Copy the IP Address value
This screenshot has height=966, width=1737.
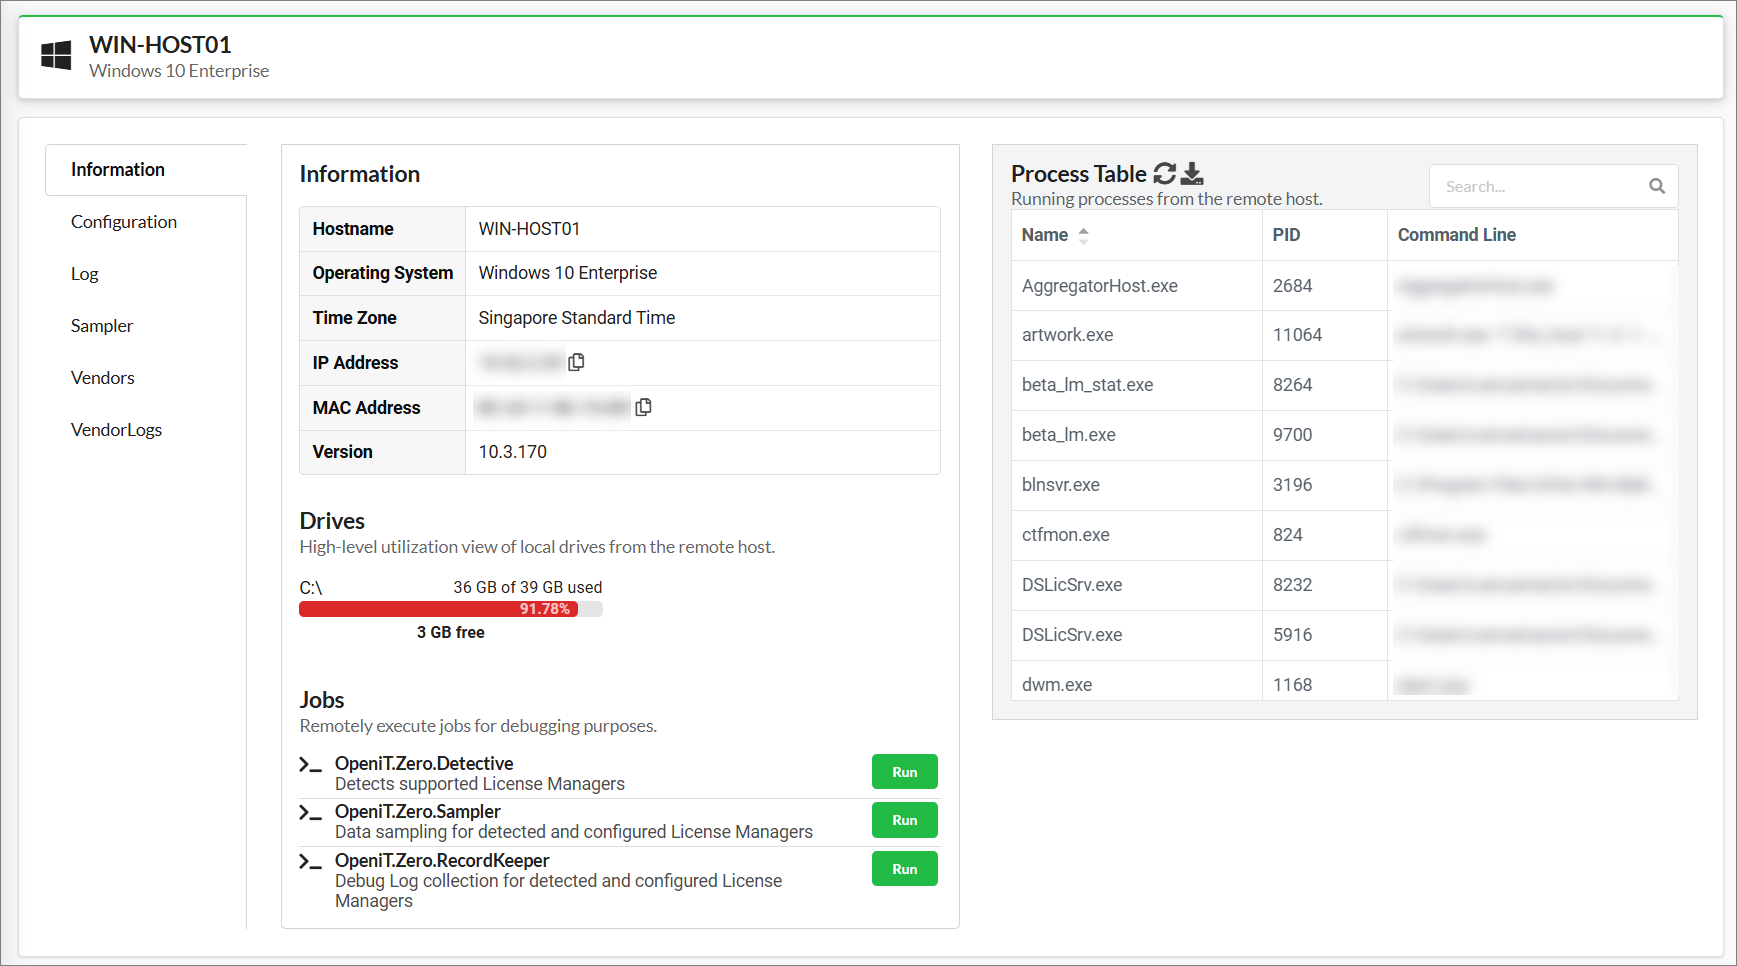[576, 362]
